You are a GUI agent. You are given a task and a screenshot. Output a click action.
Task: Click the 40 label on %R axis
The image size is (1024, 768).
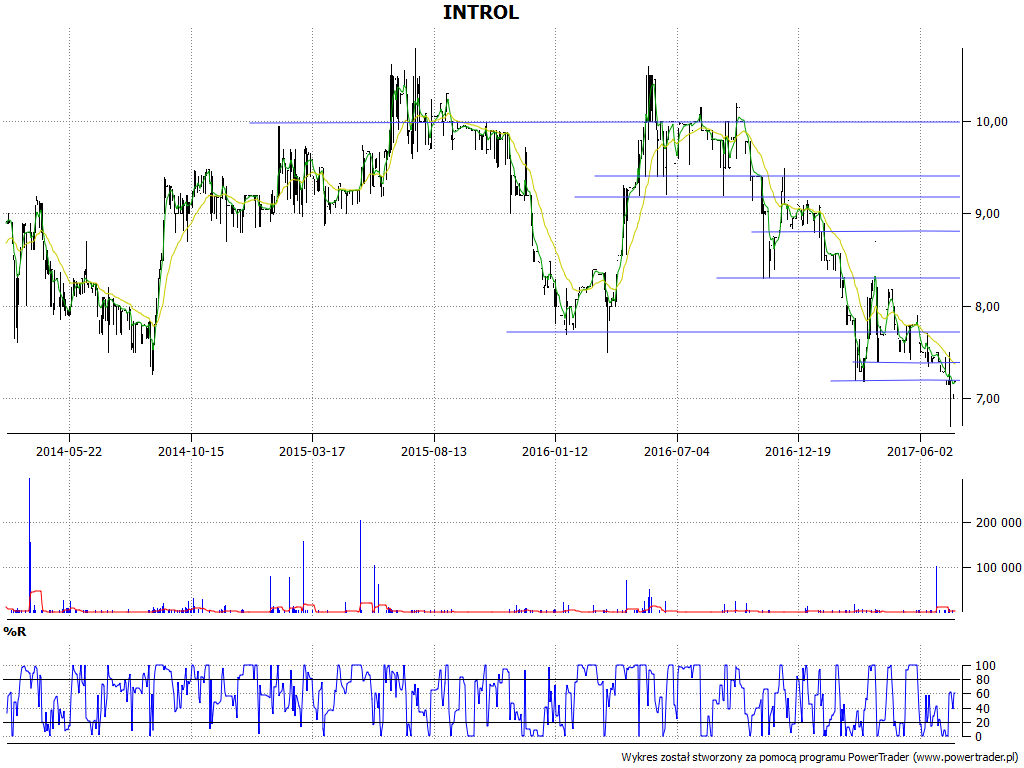tap(983, 709)
